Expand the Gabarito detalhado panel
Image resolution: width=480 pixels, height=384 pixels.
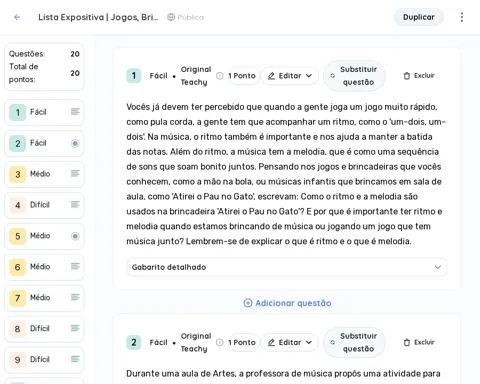pyautogui.click(x=287, y=267)
